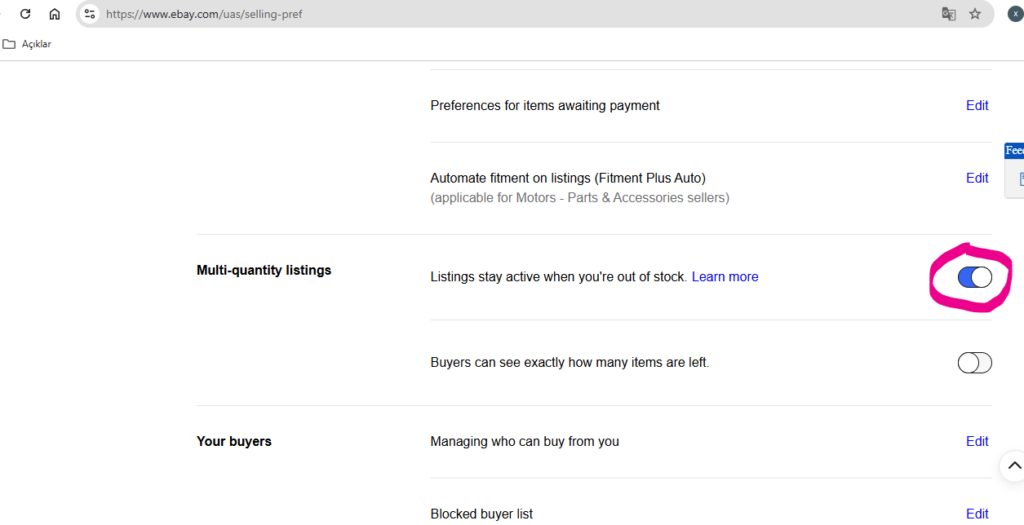Image resolution: width=1024 pixels, height=525 pixels.
Task: Open Learn more about out-of-stock listings
Action: point(725,277)
